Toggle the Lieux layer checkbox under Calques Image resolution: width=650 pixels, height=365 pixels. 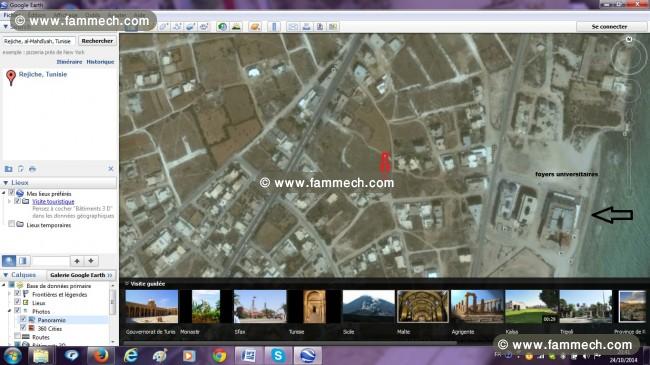coord(17,302)
